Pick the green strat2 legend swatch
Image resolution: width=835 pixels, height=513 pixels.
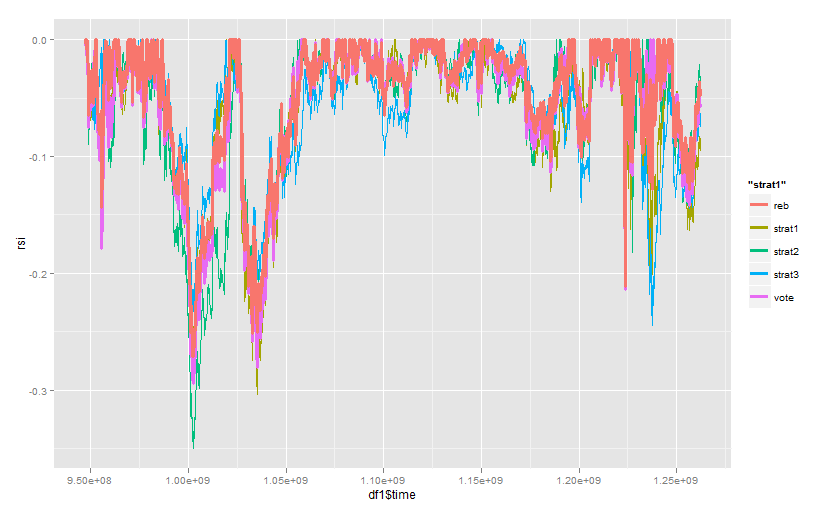pos(760,251)
